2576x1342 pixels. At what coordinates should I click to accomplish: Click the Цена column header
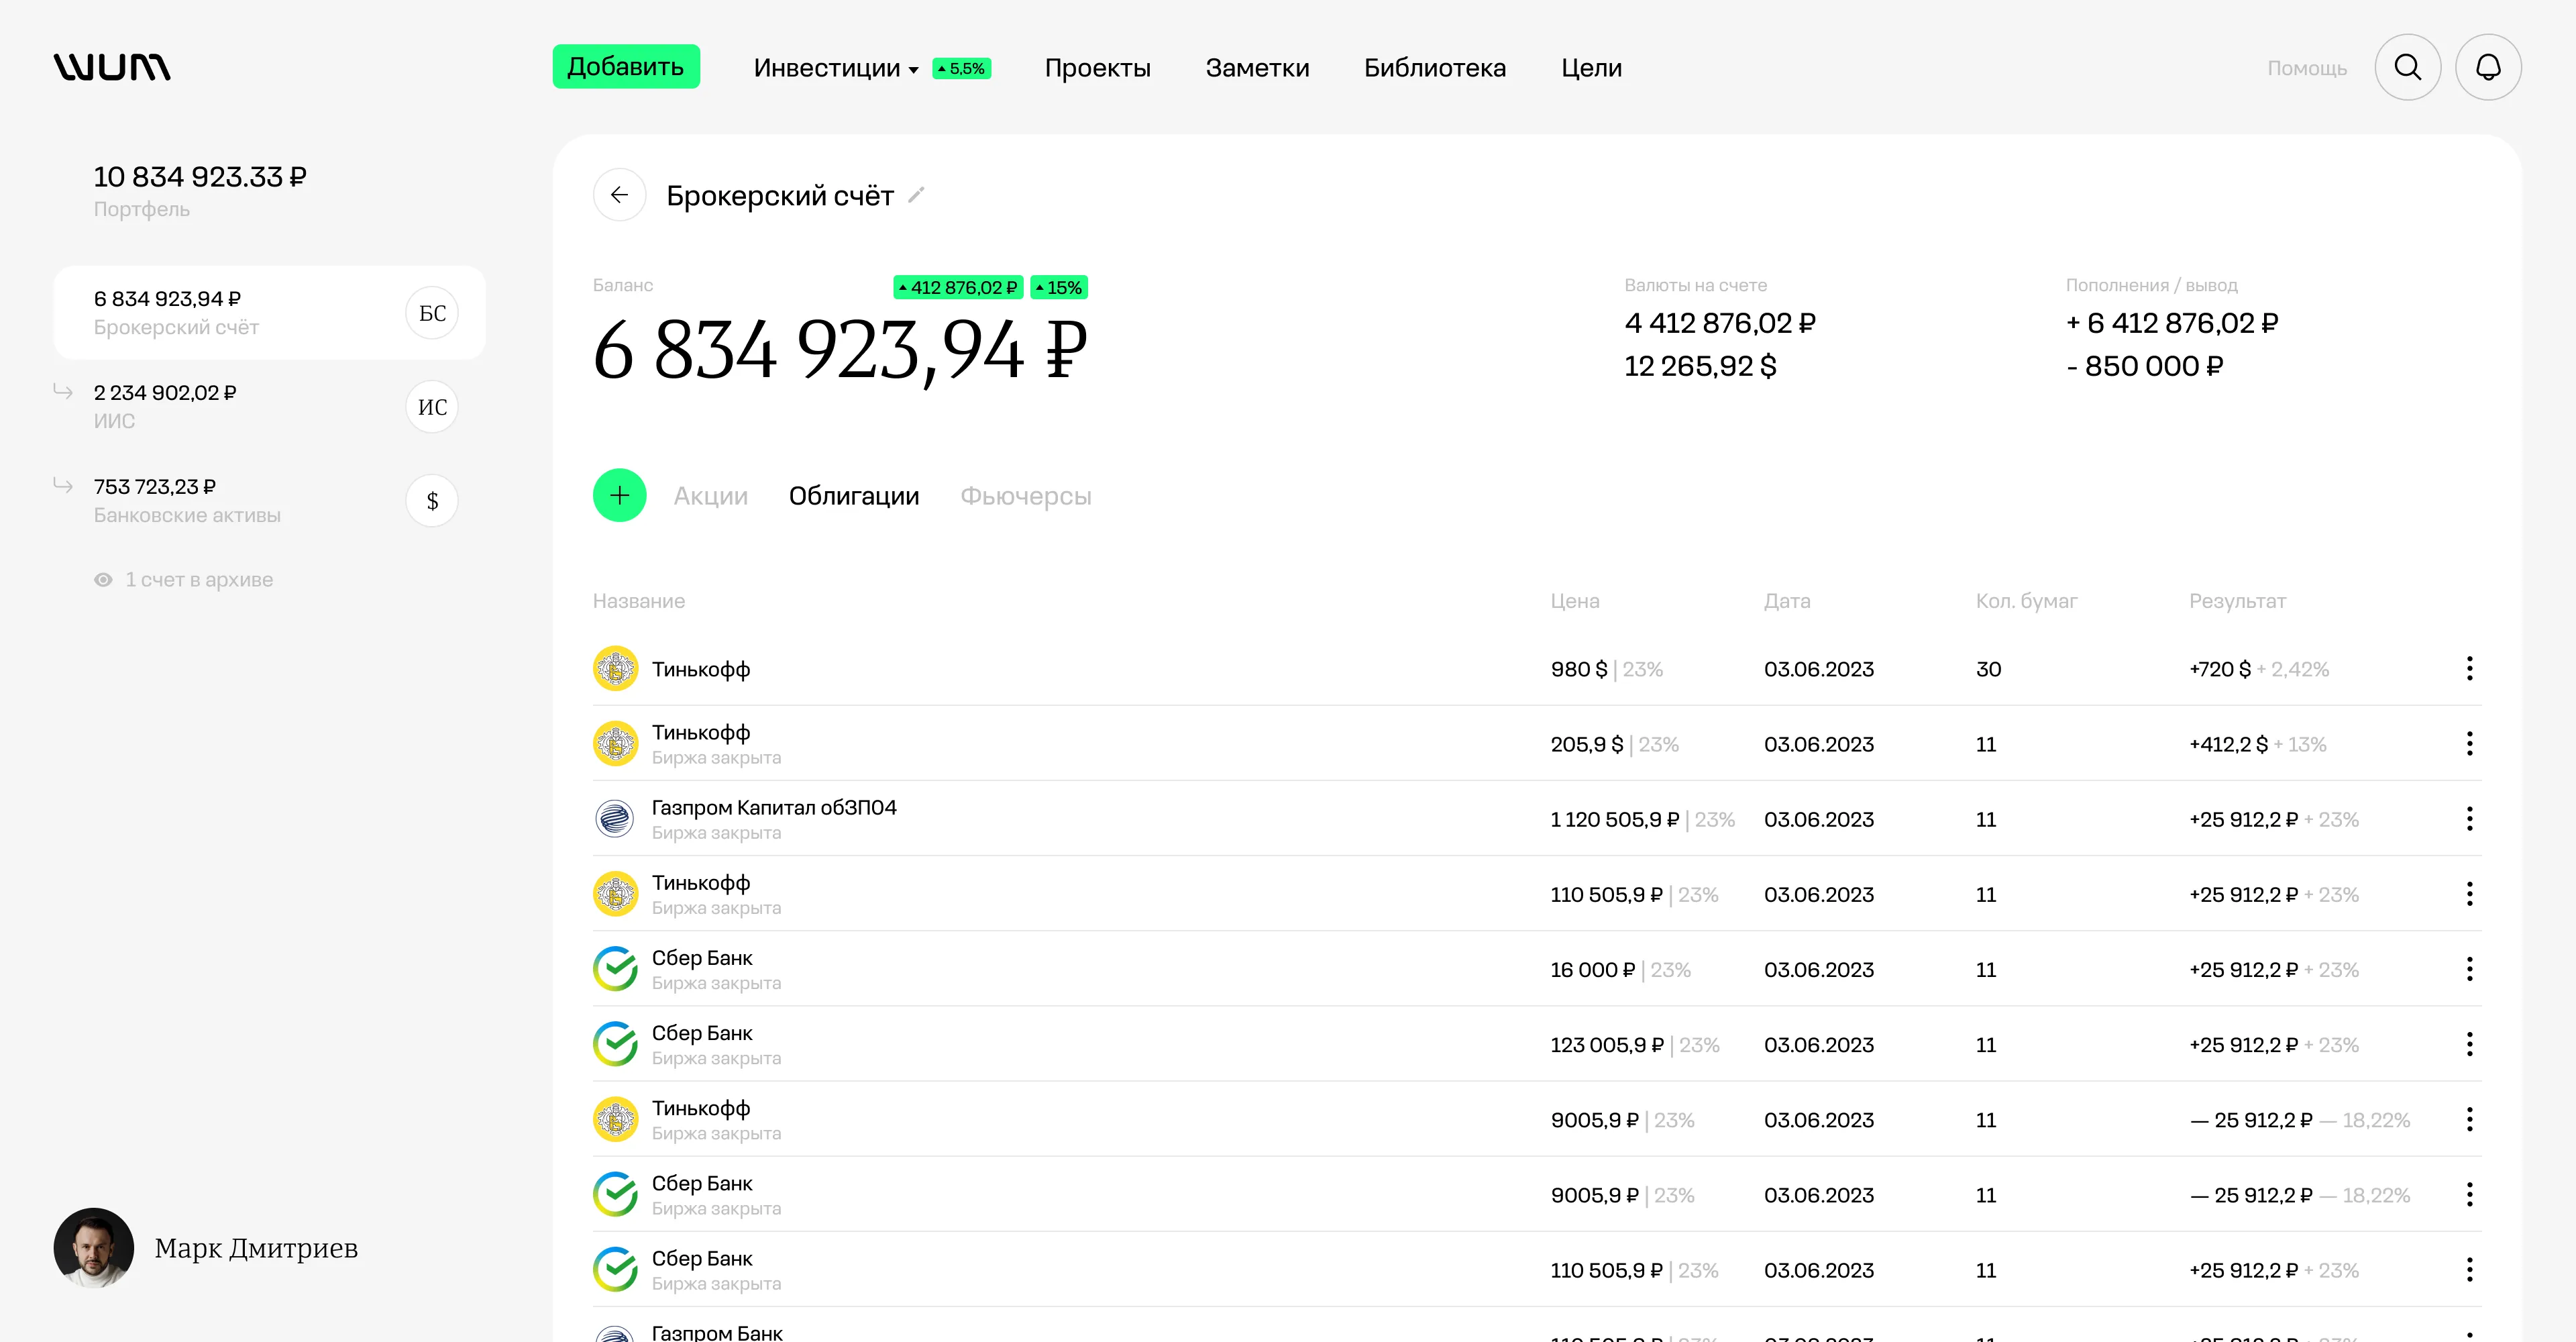(x=1574, y=601)
